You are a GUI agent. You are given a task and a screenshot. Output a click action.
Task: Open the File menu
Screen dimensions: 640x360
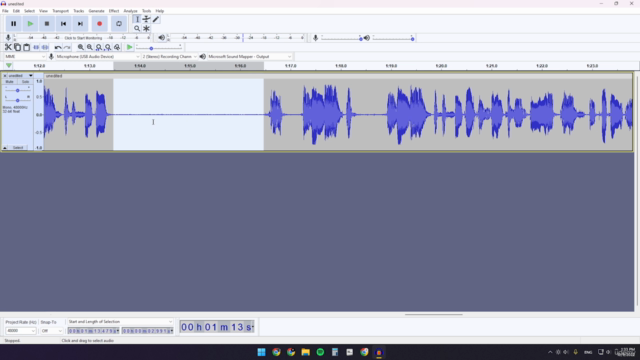[5, 11]
